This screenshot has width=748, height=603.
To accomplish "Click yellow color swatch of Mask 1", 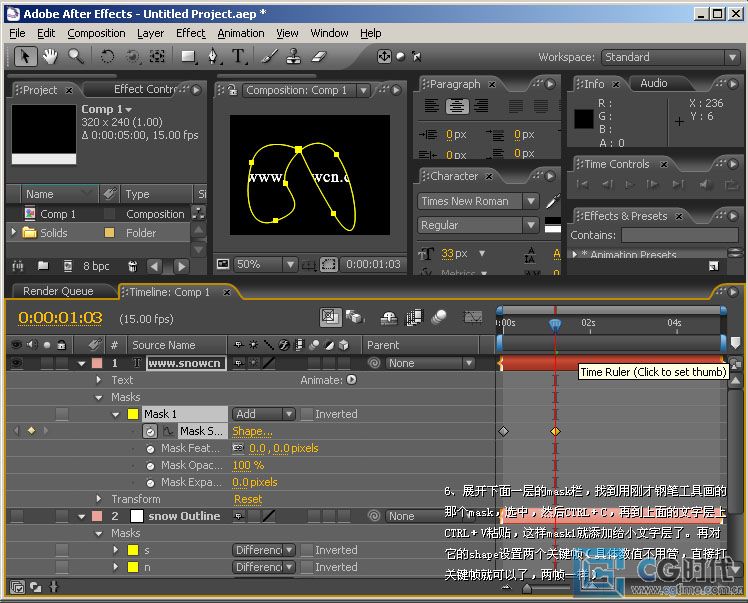I will click(x=133, y=414).
